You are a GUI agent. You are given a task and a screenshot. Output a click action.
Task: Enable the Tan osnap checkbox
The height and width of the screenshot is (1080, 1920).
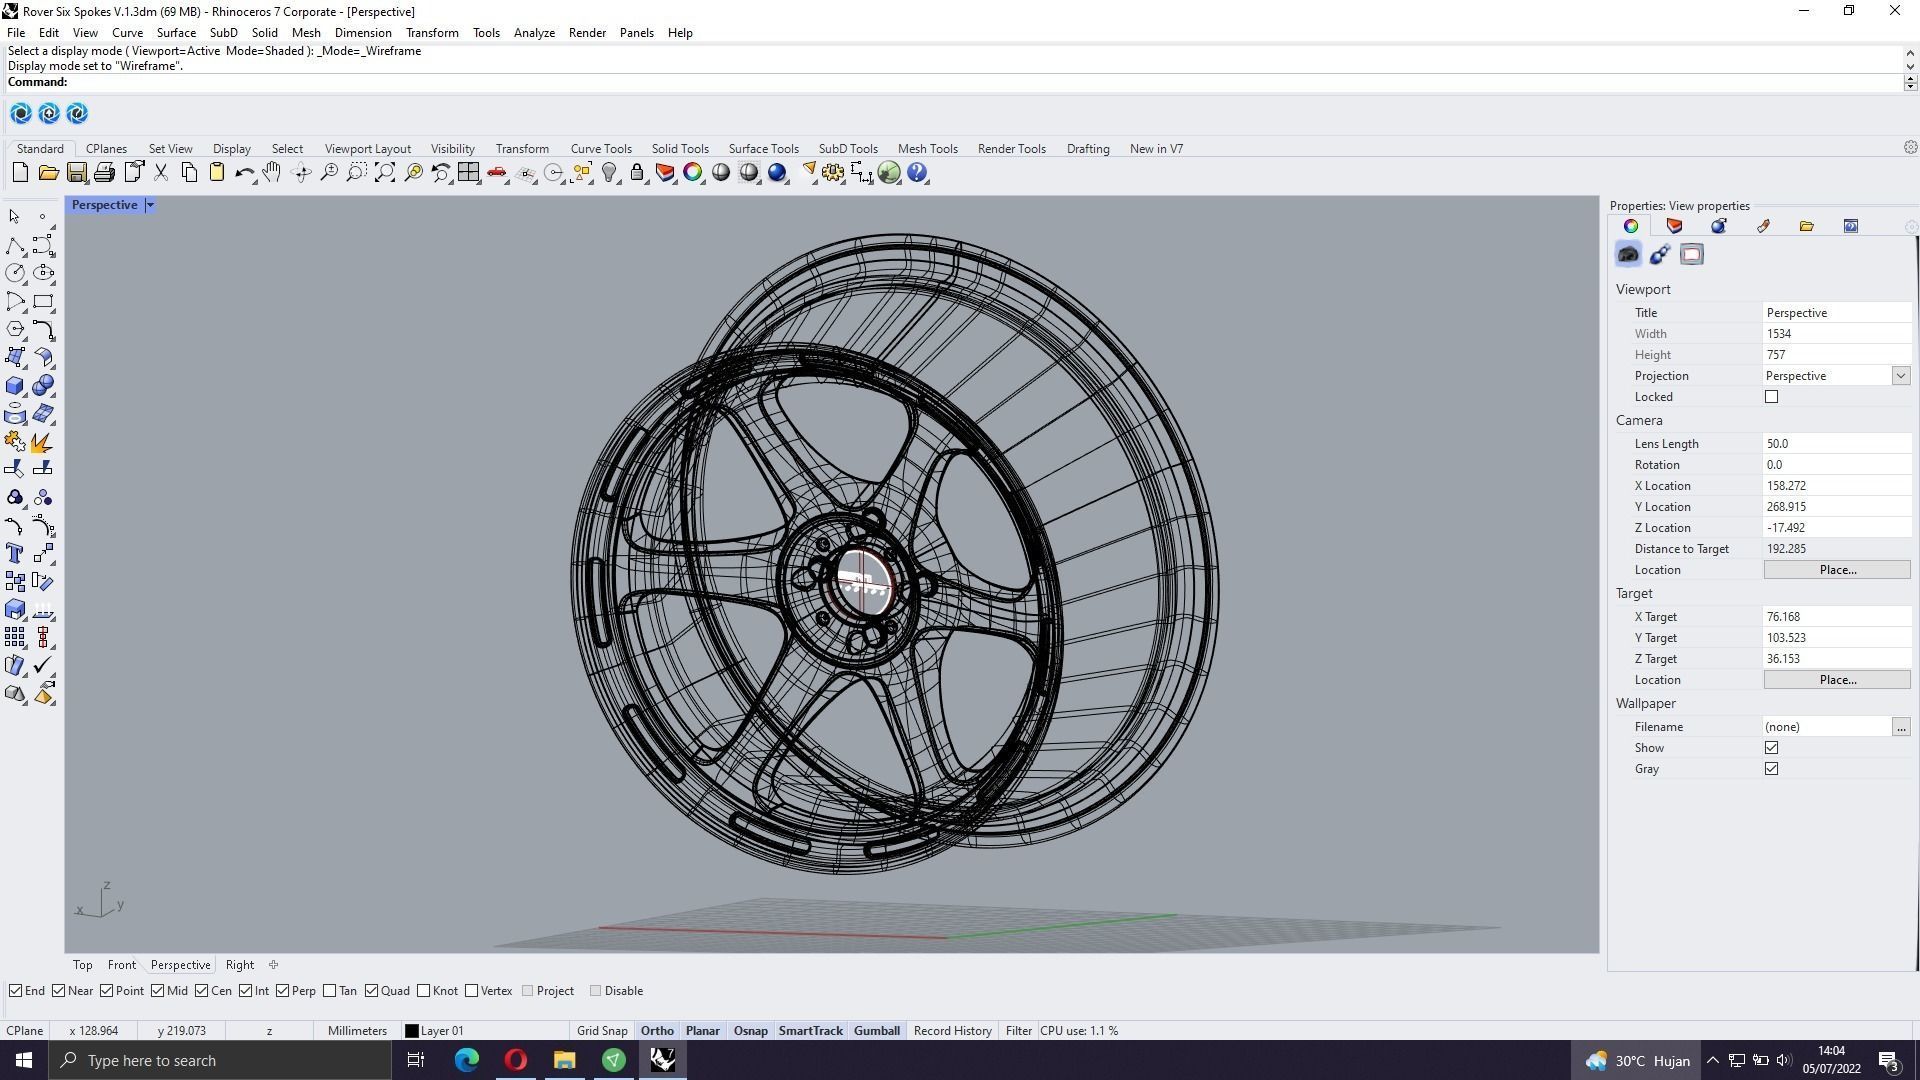pyautogui.click(x=330, y=991)
